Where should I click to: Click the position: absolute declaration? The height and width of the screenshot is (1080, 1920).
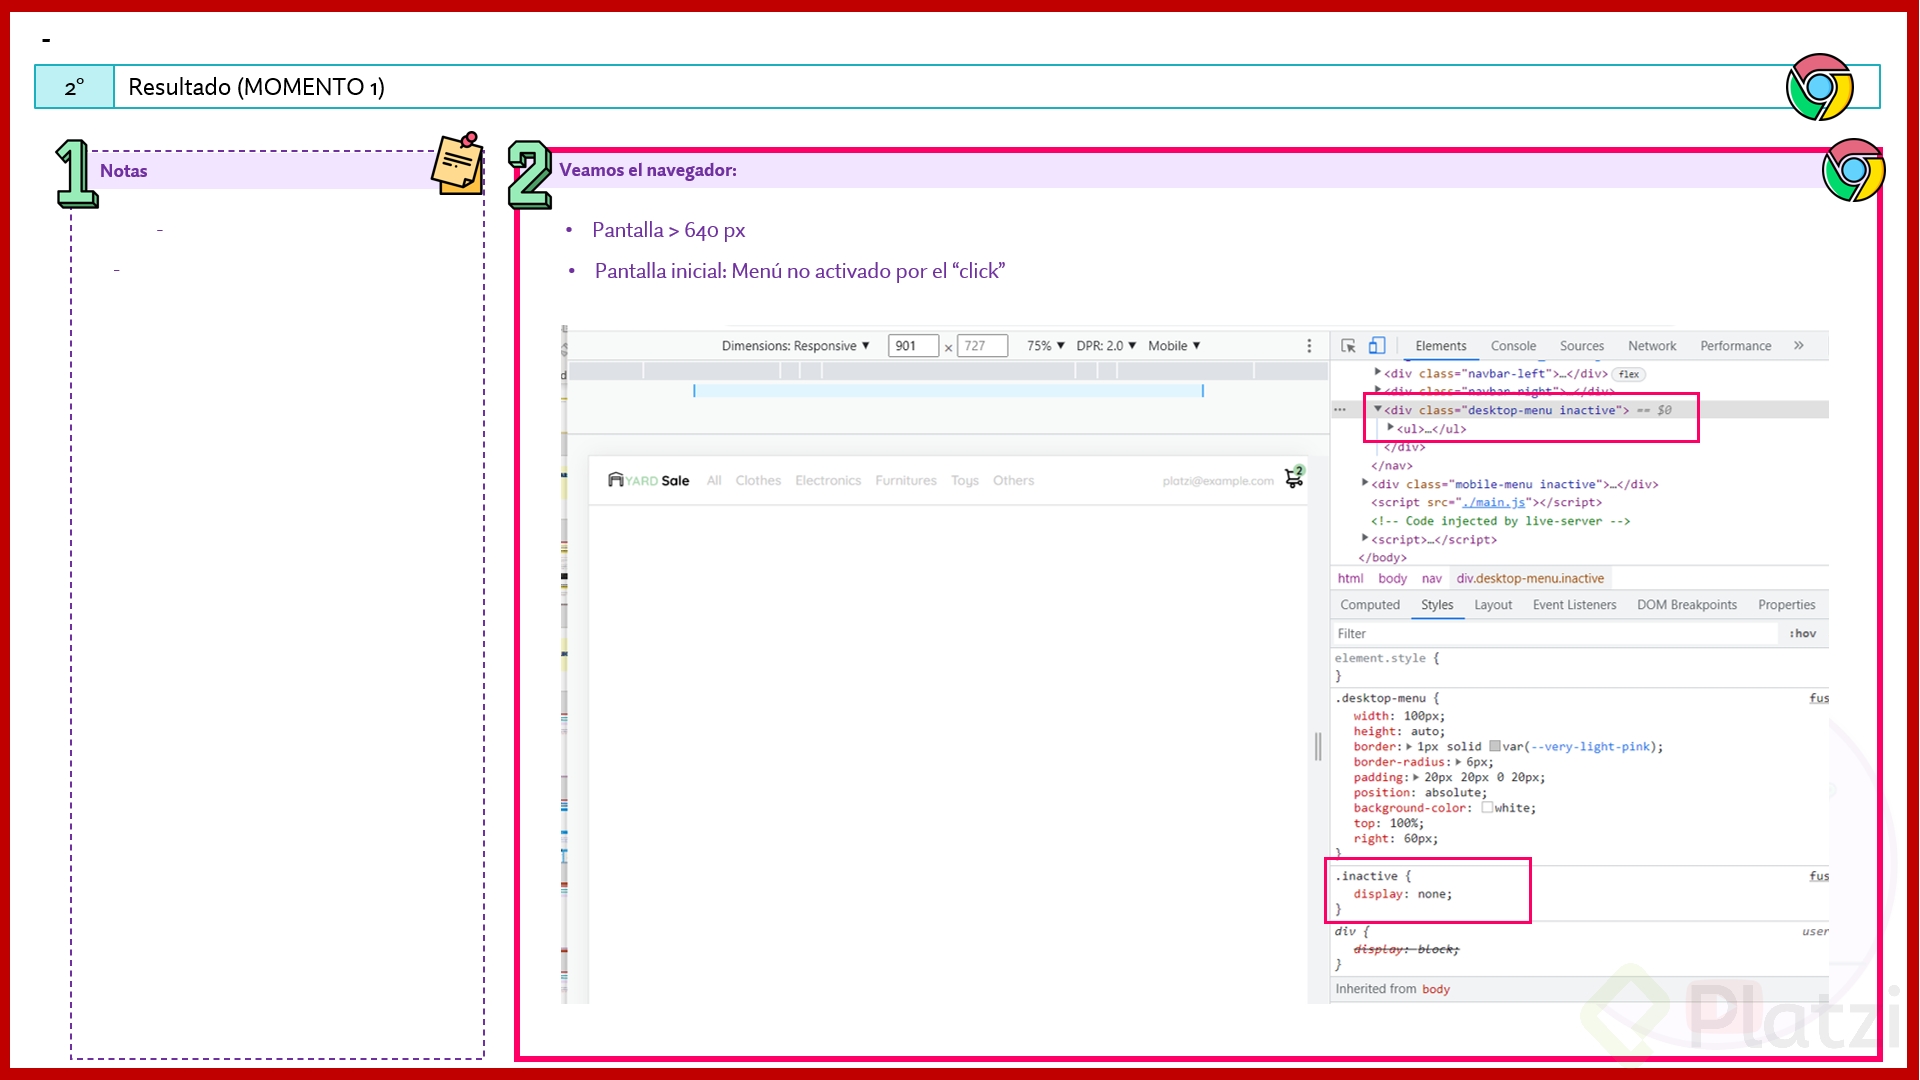[1420, 793]
